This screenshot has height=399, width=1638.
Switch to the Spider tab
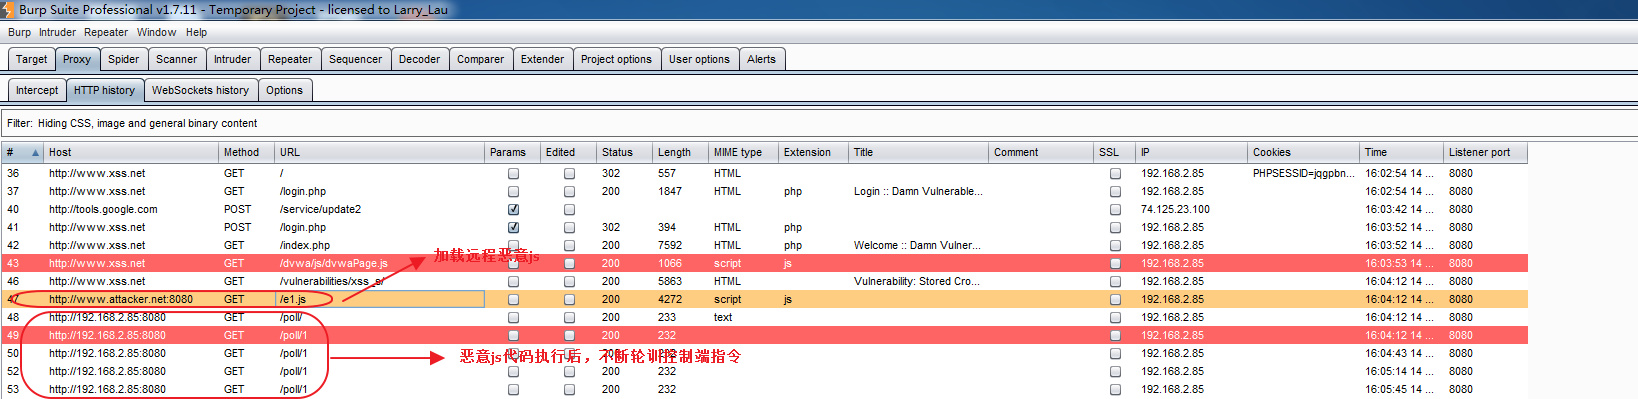point(124,59)
